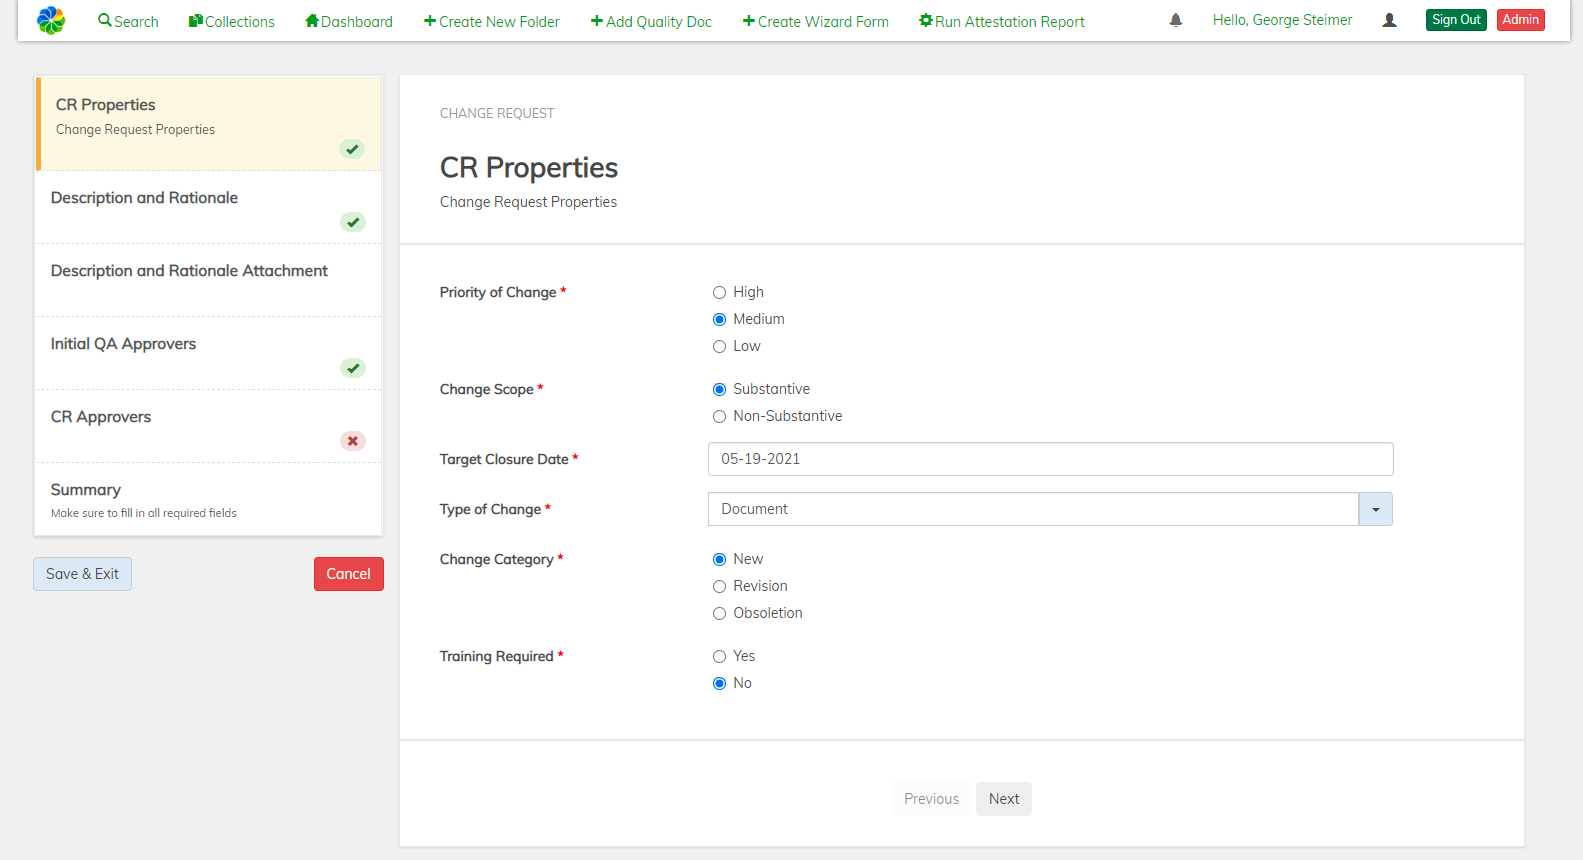Click the Next button
Image resolution: width=1583 pixels, height=860 pixels.
click(1003, 799)
